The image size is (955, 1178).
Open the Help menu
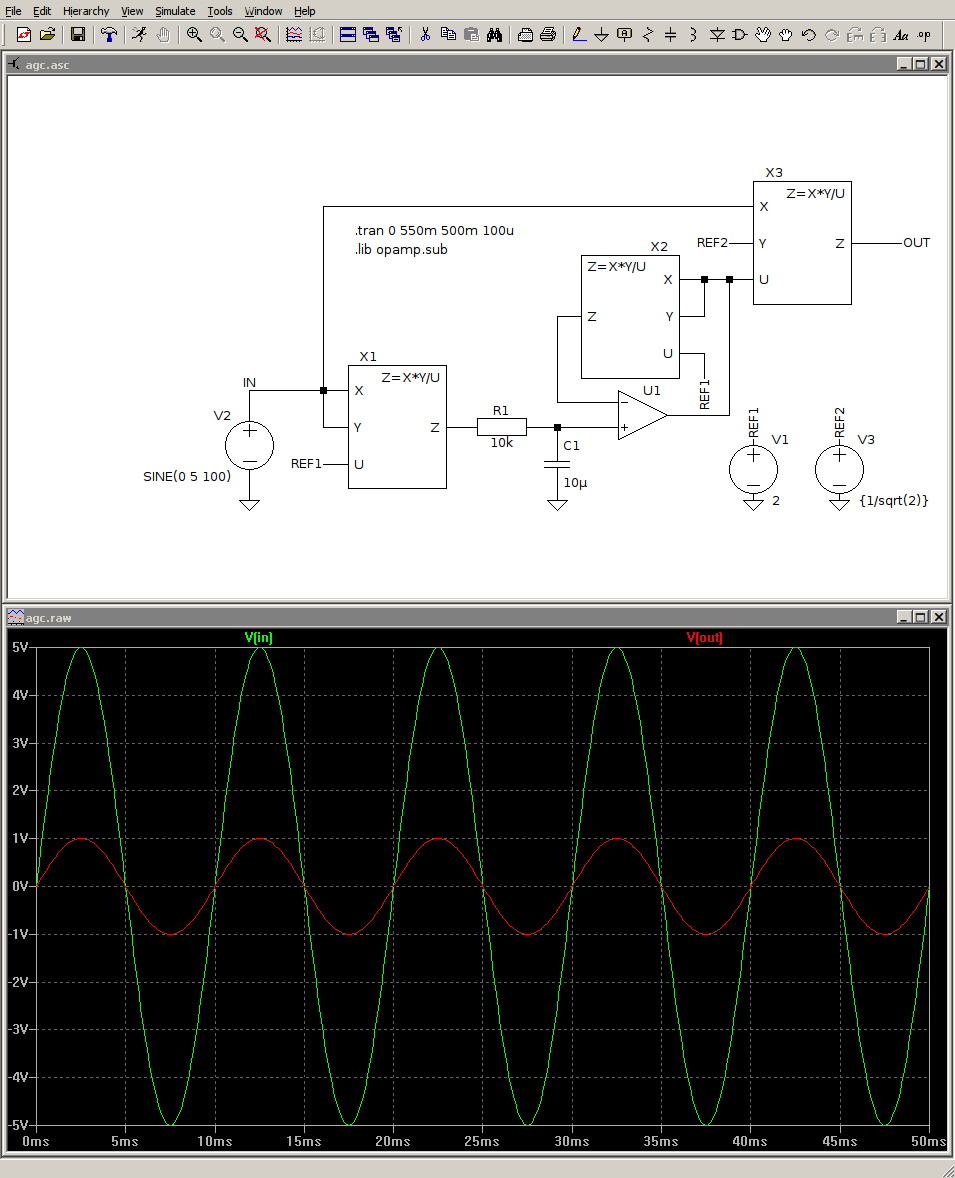point(304,11)
